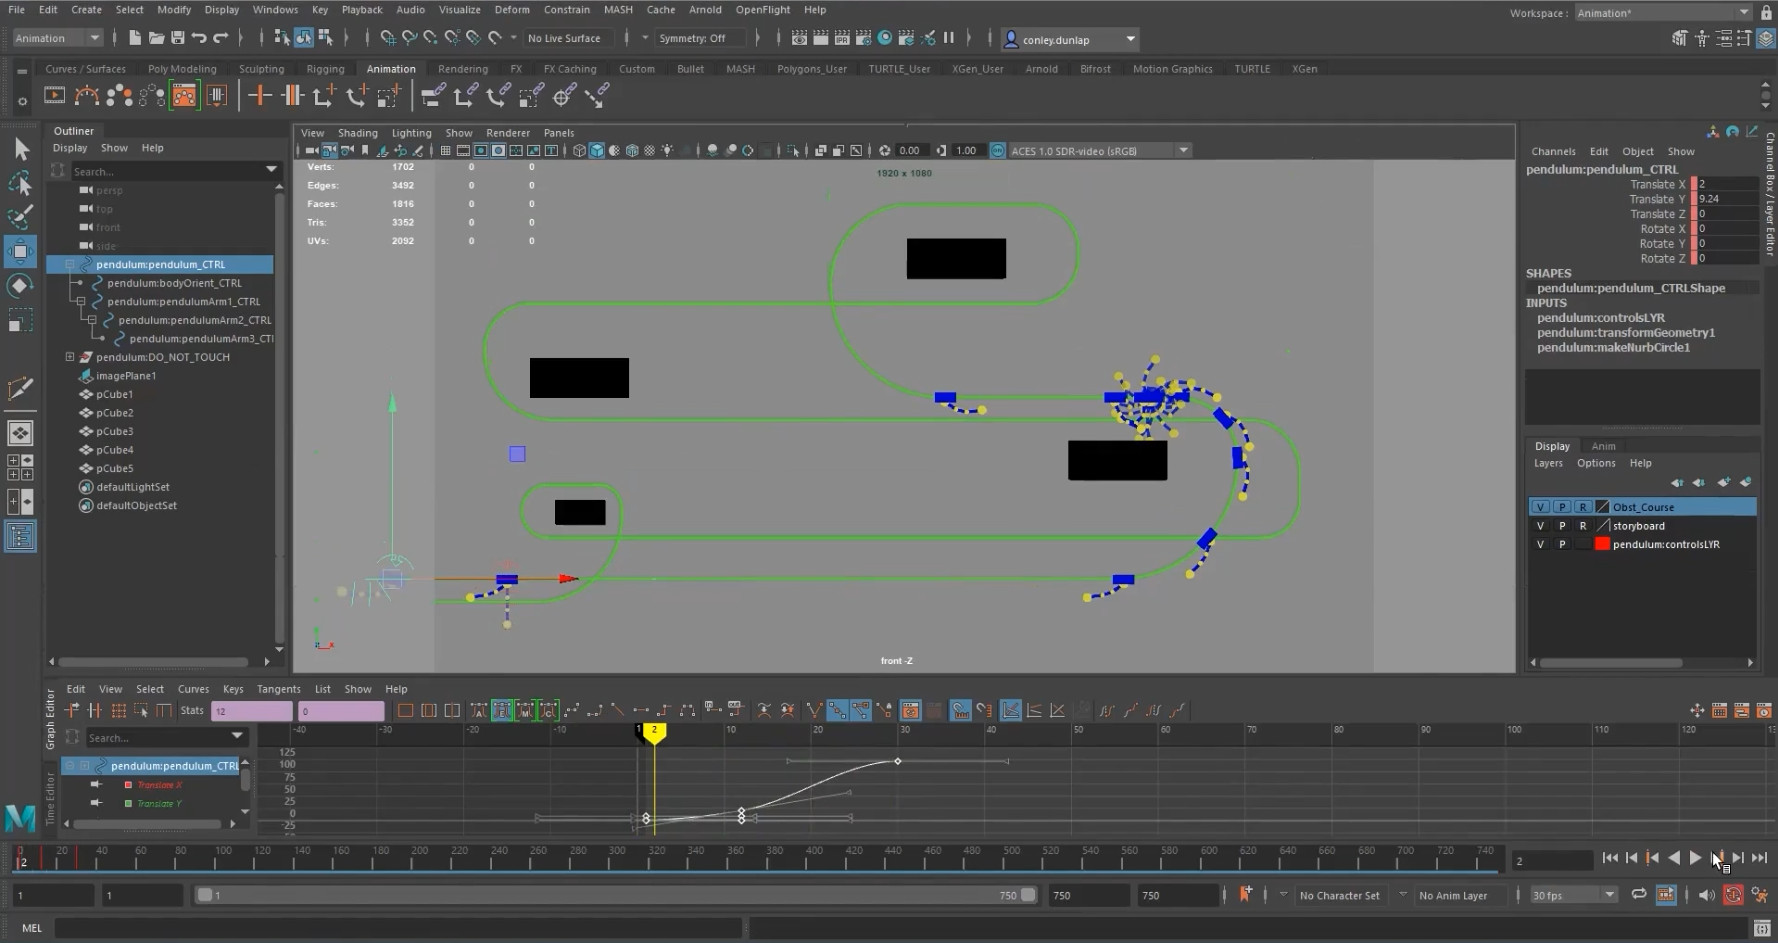Viewport: 1778px width, 943px height.
Task: Activate the Scale tool
Action: [x=20, y=320]
